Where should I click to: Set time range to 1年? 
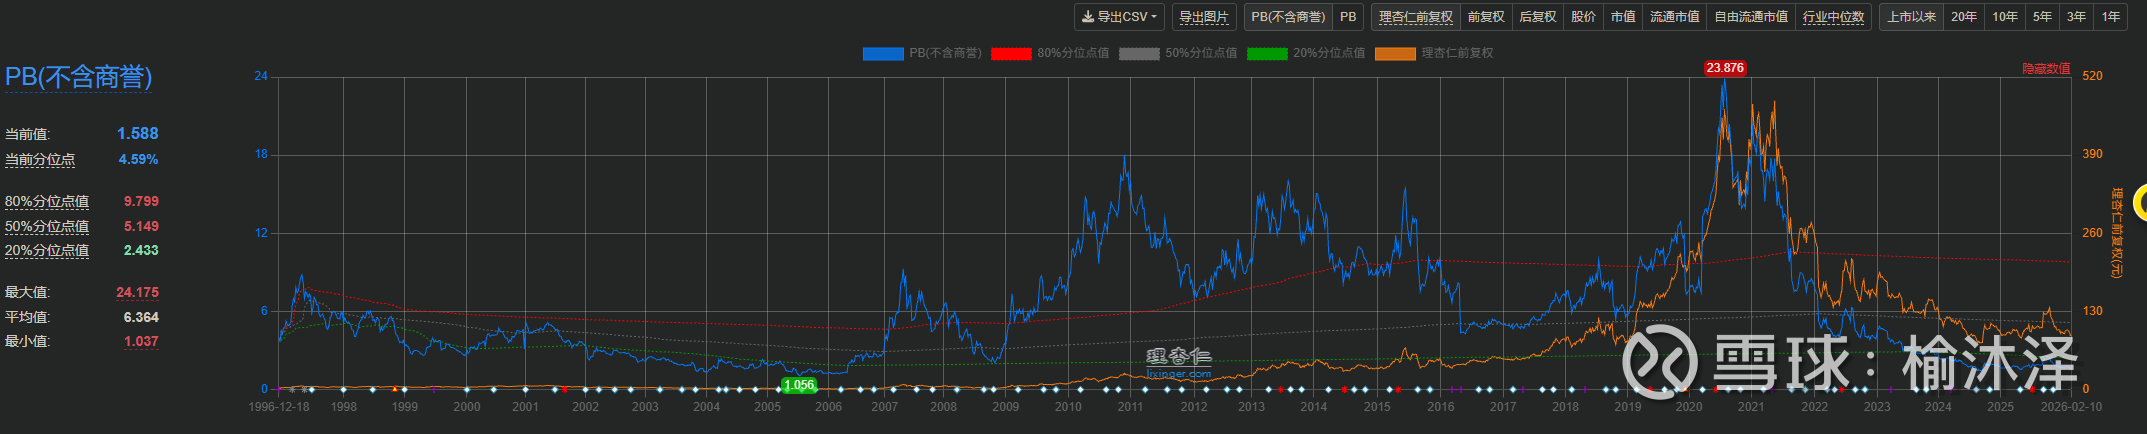(2111, 17)
